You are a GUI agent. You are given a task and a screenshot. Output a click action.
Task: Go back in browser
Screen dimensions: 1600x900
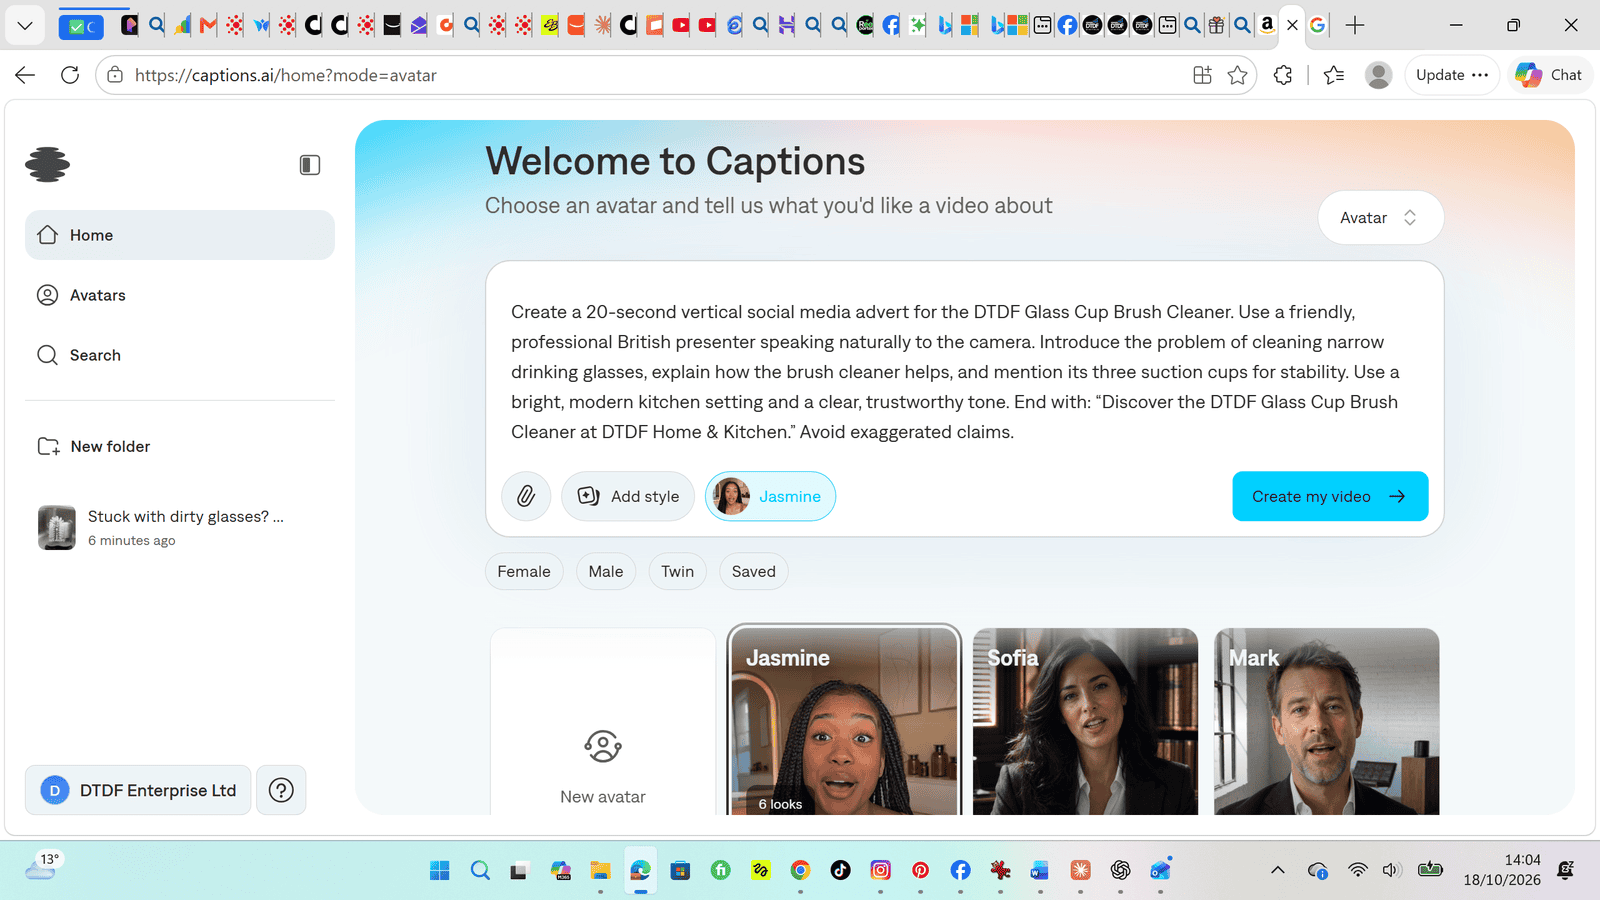tap(25, 75)
